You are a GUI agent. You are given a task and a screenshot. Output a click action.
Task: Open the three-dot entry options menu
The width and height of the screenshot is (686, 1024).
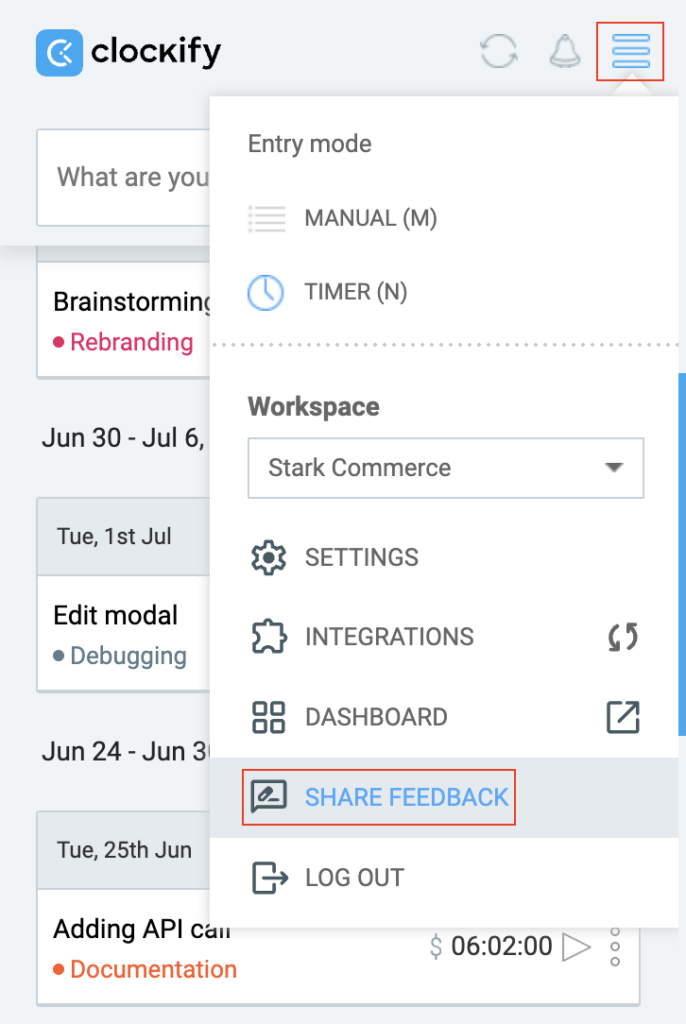615,946
